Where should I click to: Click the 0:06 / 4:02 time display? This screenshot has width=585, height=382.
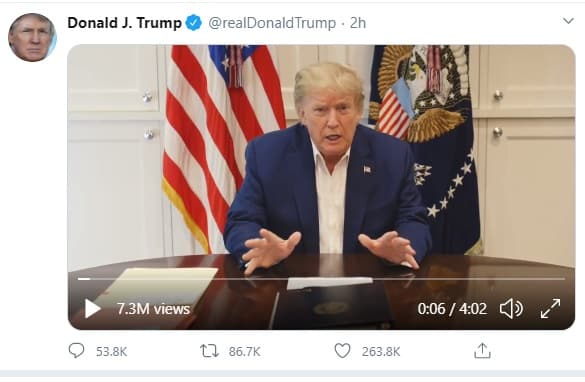452,309
